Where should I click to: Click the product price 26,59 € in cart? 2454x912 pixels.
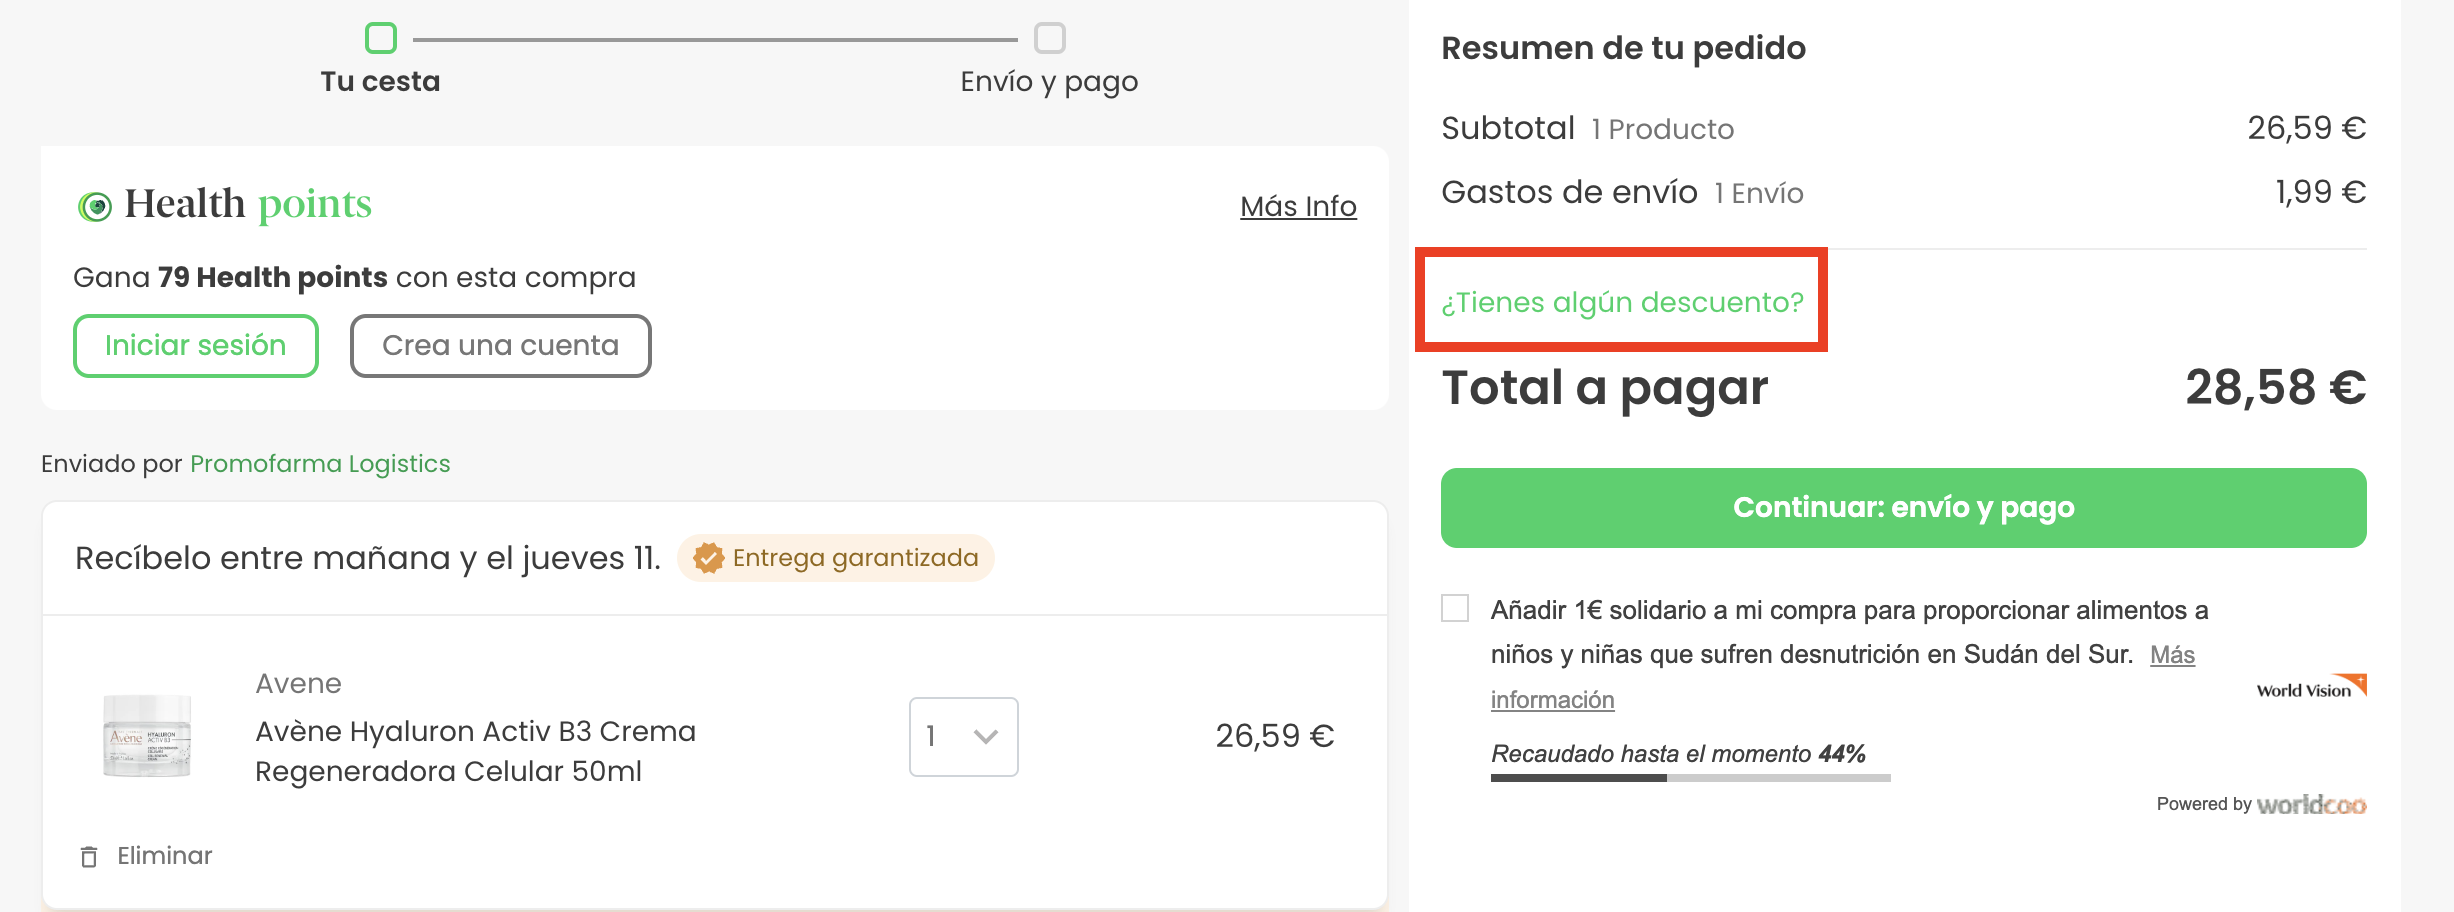1275,736
